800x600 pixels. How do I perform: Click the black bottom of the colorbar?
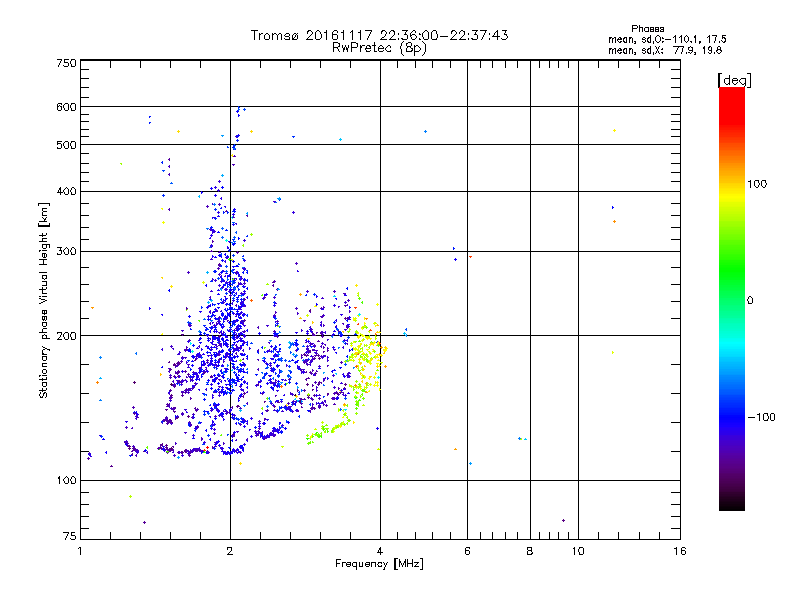point(732,503)
